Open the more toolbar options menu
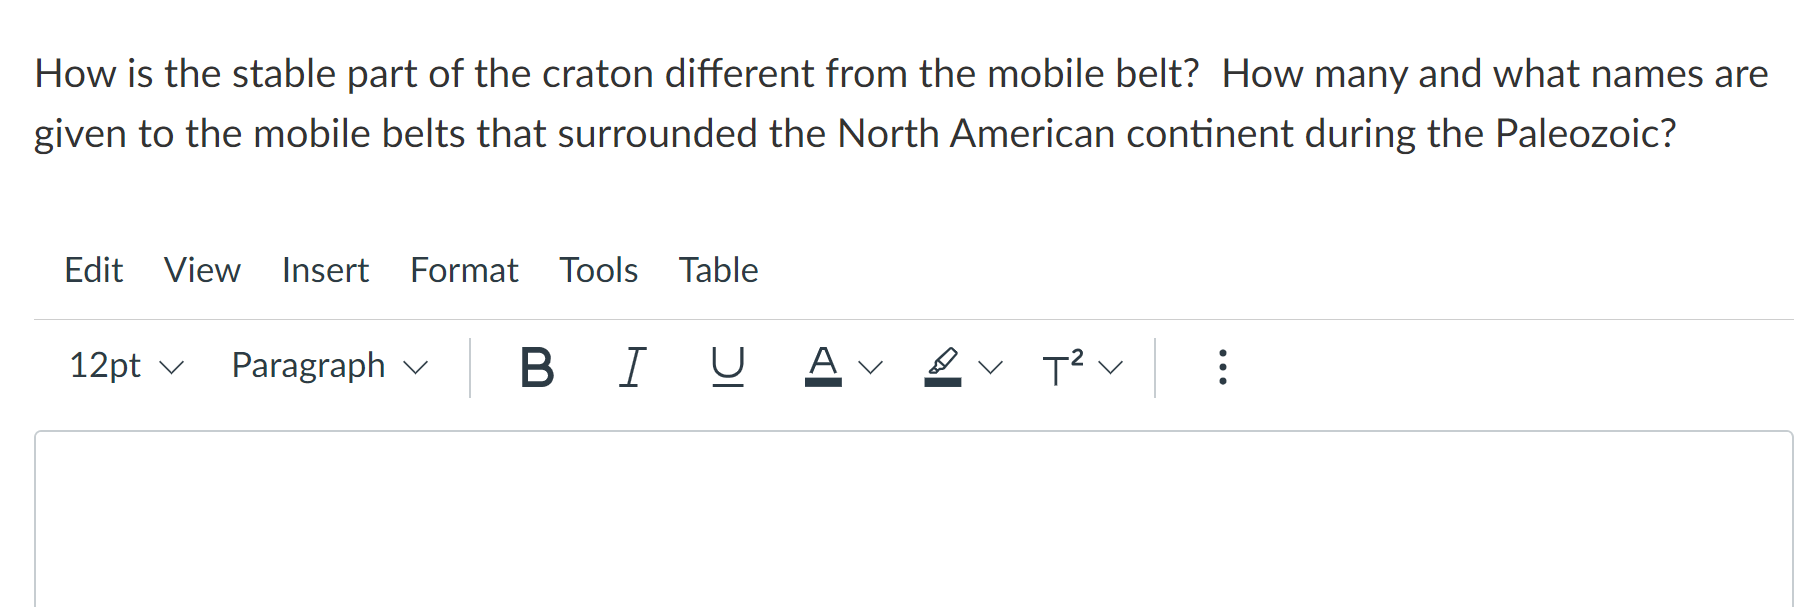This screenshot has width=1798, height=607. 1222,367
